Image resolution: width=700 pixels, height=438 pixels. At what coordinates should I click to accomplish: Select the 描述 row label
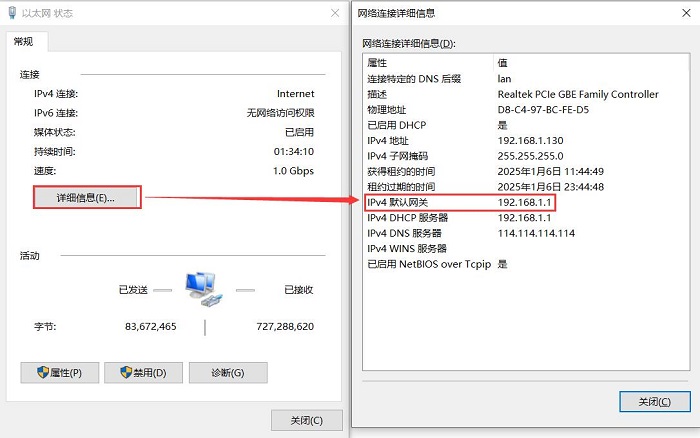tap(377, 94)
